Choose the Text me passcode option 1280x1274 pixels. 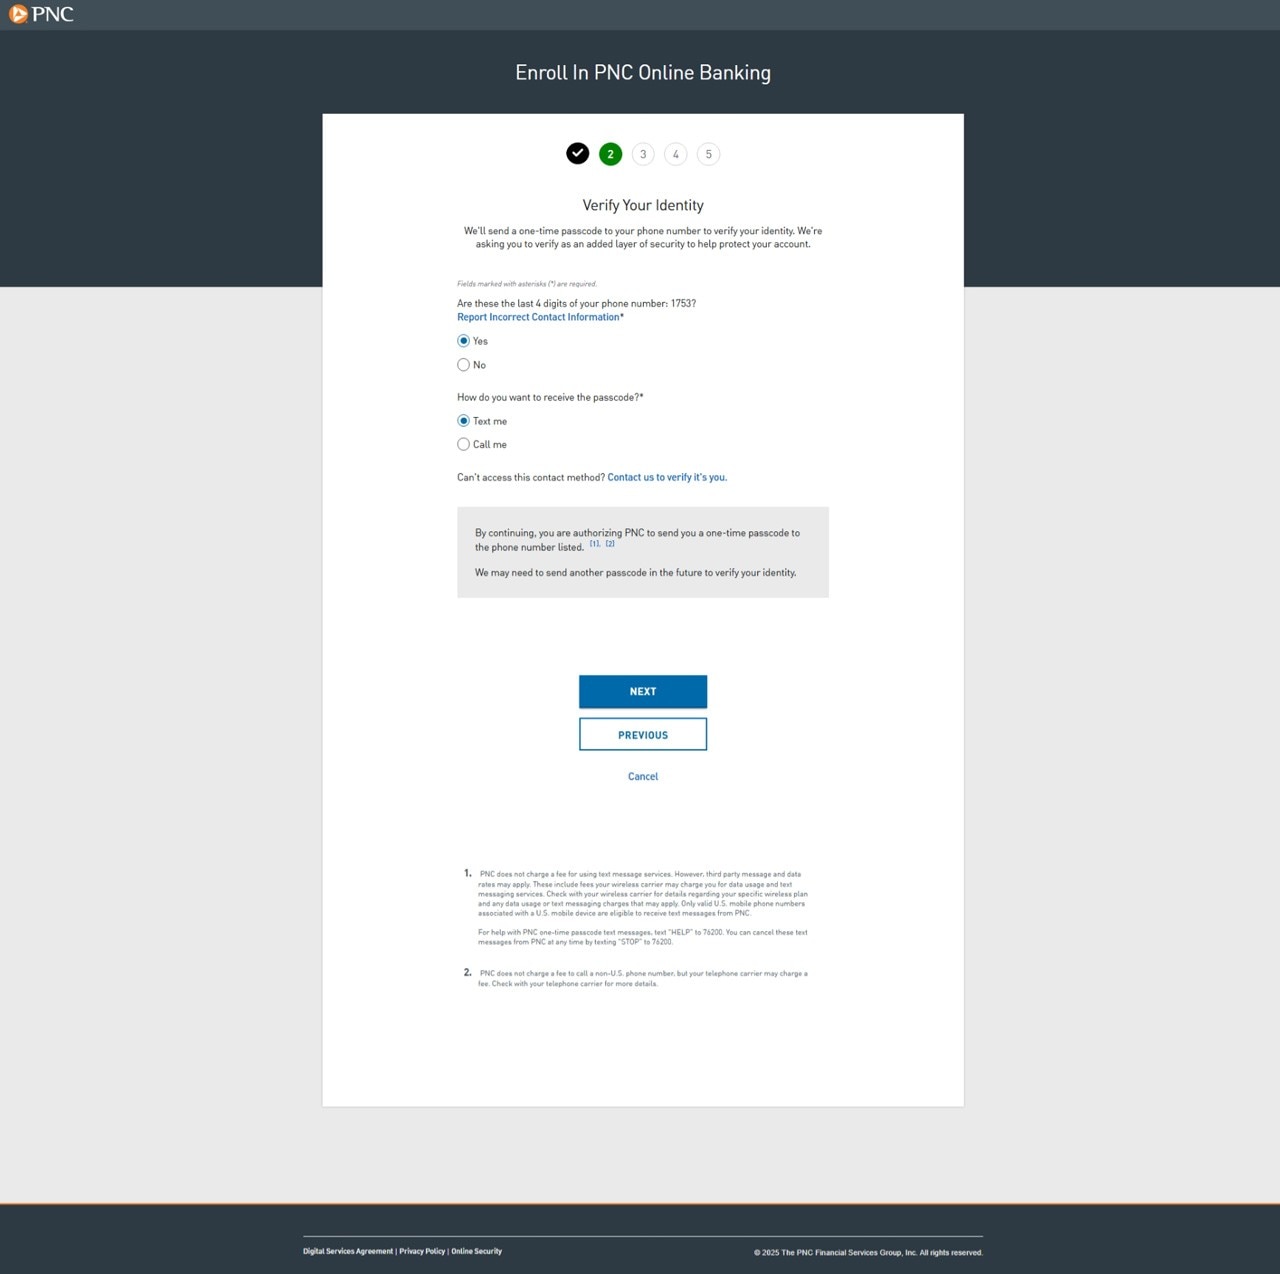coord(463,421)
